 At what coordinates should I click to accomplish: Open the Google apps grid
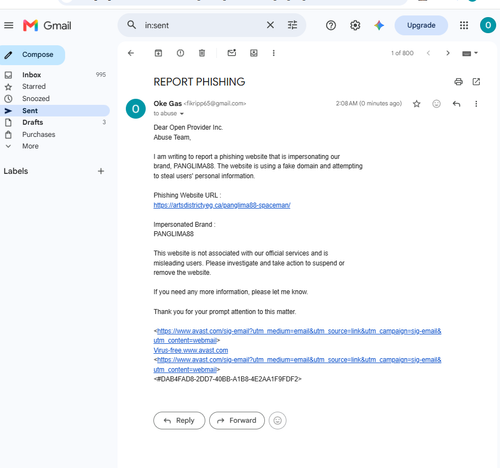pyautogui.click(x=464, y=25)
